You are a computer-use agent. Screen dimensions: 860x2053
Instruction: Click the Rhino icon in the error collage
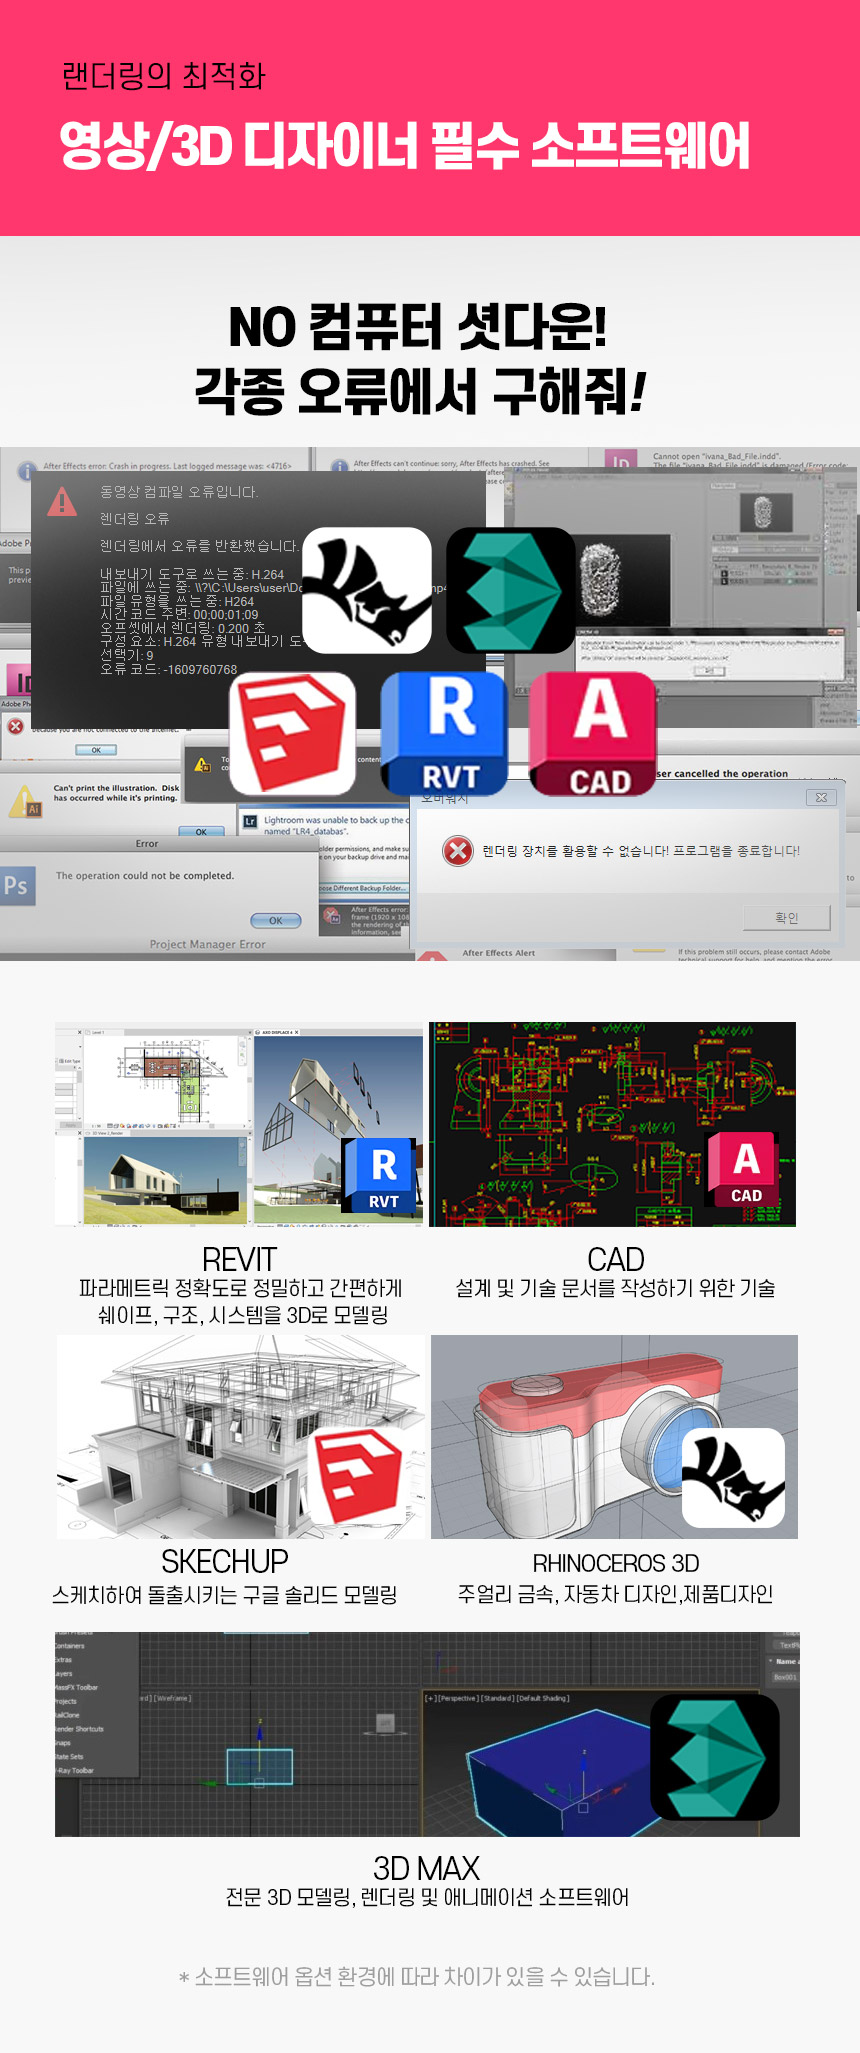click(x=367, y=590)
